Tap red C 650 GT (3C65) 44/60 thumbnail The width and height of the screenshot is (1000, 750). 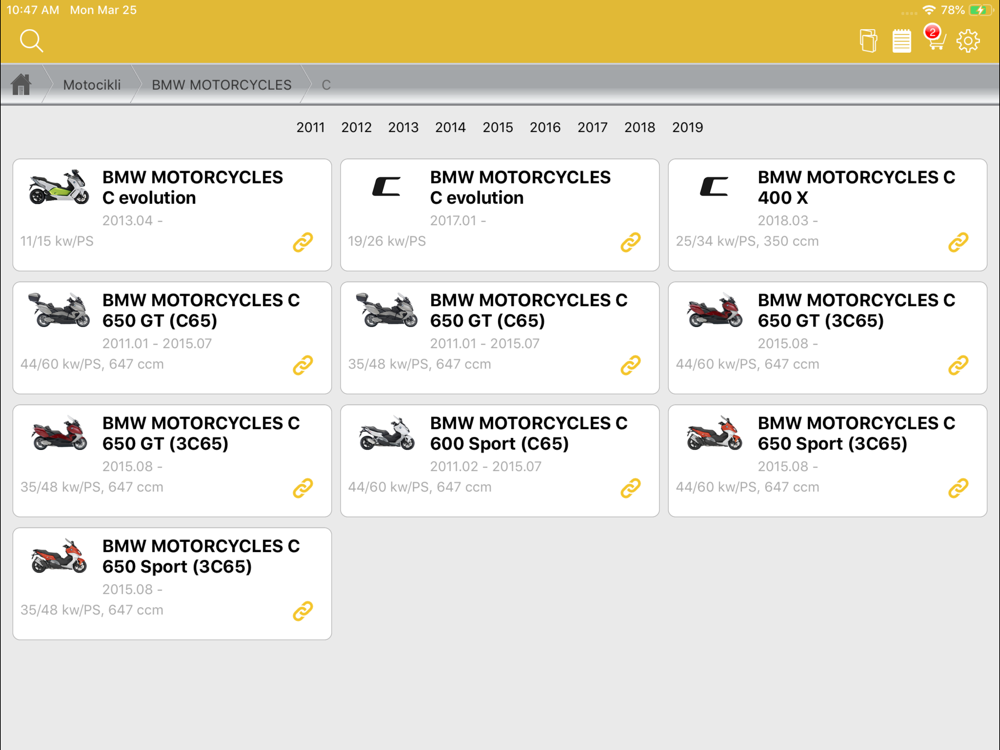714,311
